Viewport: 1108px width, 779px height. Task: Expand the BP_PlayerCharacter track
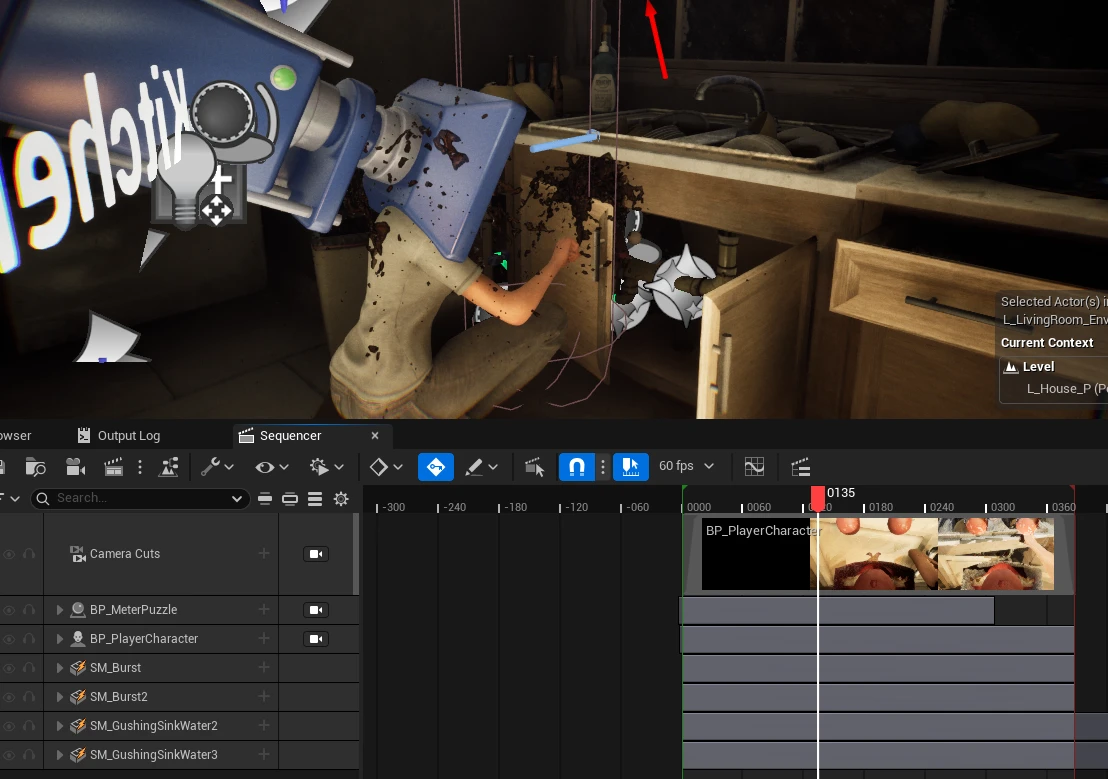pyautogui.click(x=59, y=638)
